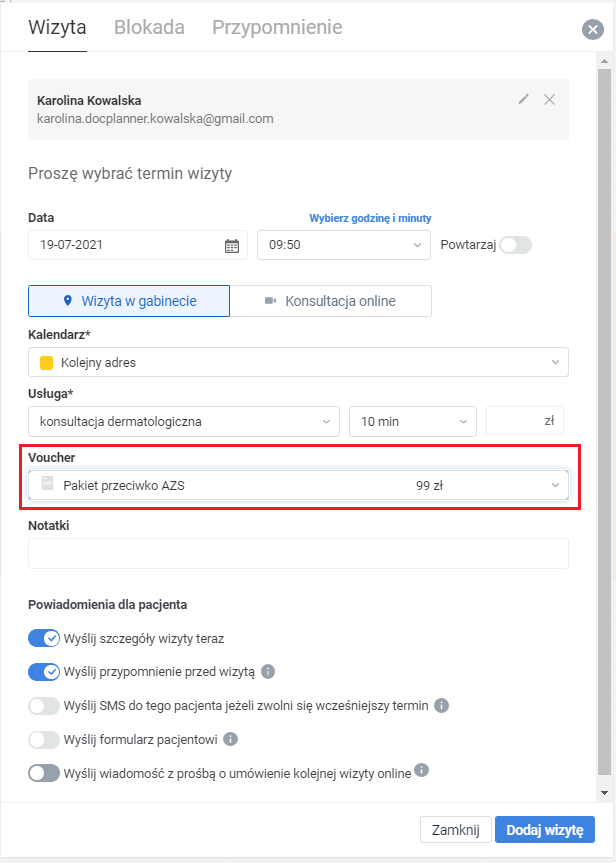The width and height of the screenshot is (616, 863).
Task: Open the calendar icon beside the Data field
Action: click(x=231, y=245)
